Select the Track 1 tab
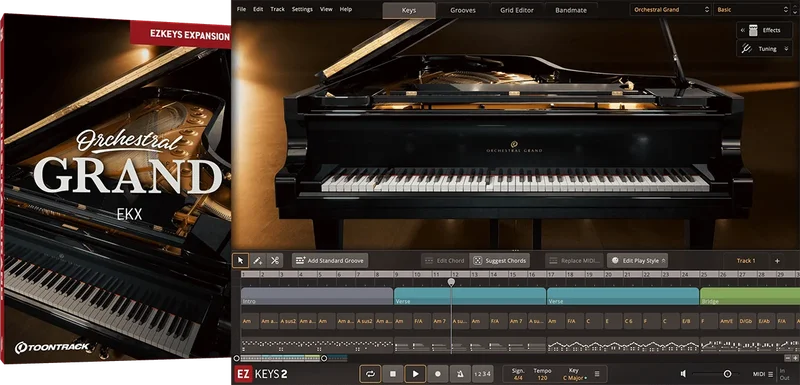Viewport: 800px width, 385px height. coord(746,261)
